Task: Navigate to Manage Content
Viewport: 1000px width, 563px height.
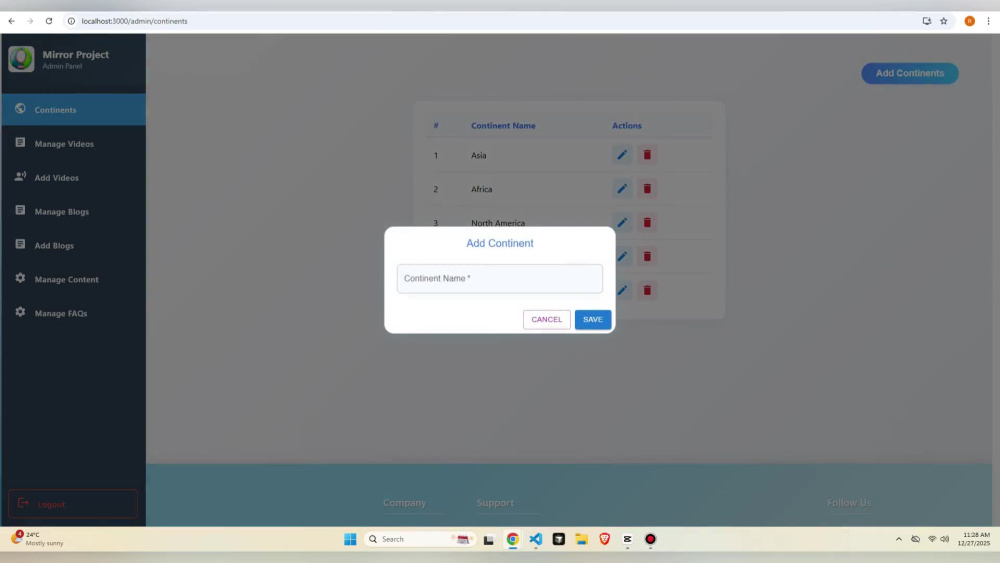Action: 73,279
